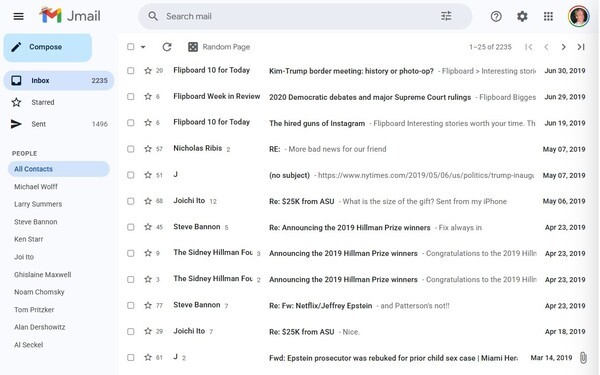Click the search magnifier icon

pos(153,16)
